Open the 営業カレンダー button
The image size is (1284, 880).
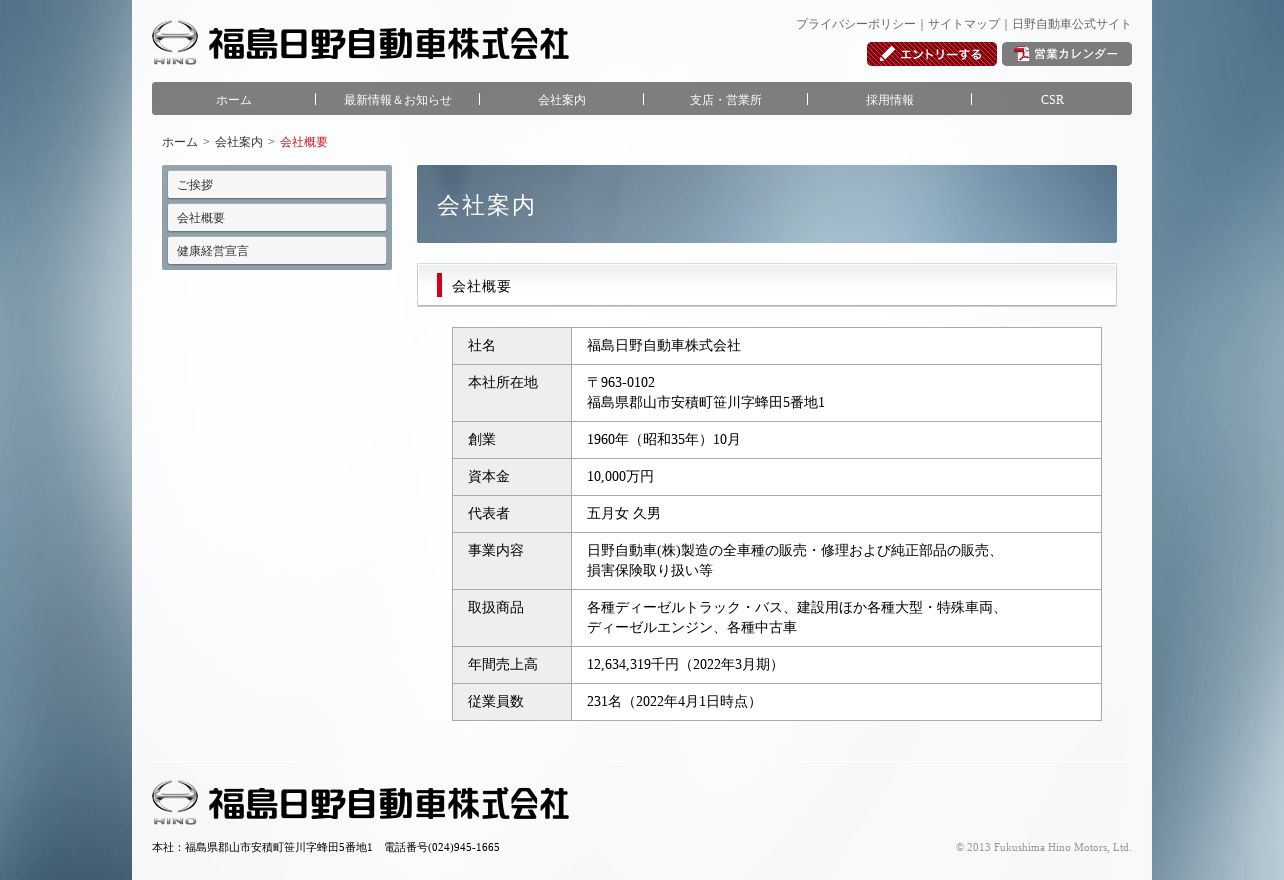click(x=1067, y=54)
